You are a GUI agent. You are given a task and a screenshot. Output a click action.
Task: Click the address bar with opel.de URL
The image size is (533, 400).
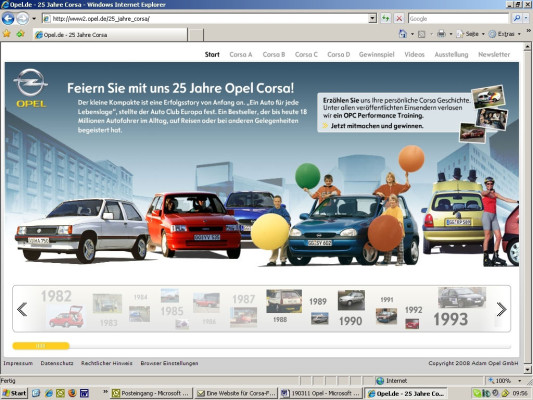205,18
